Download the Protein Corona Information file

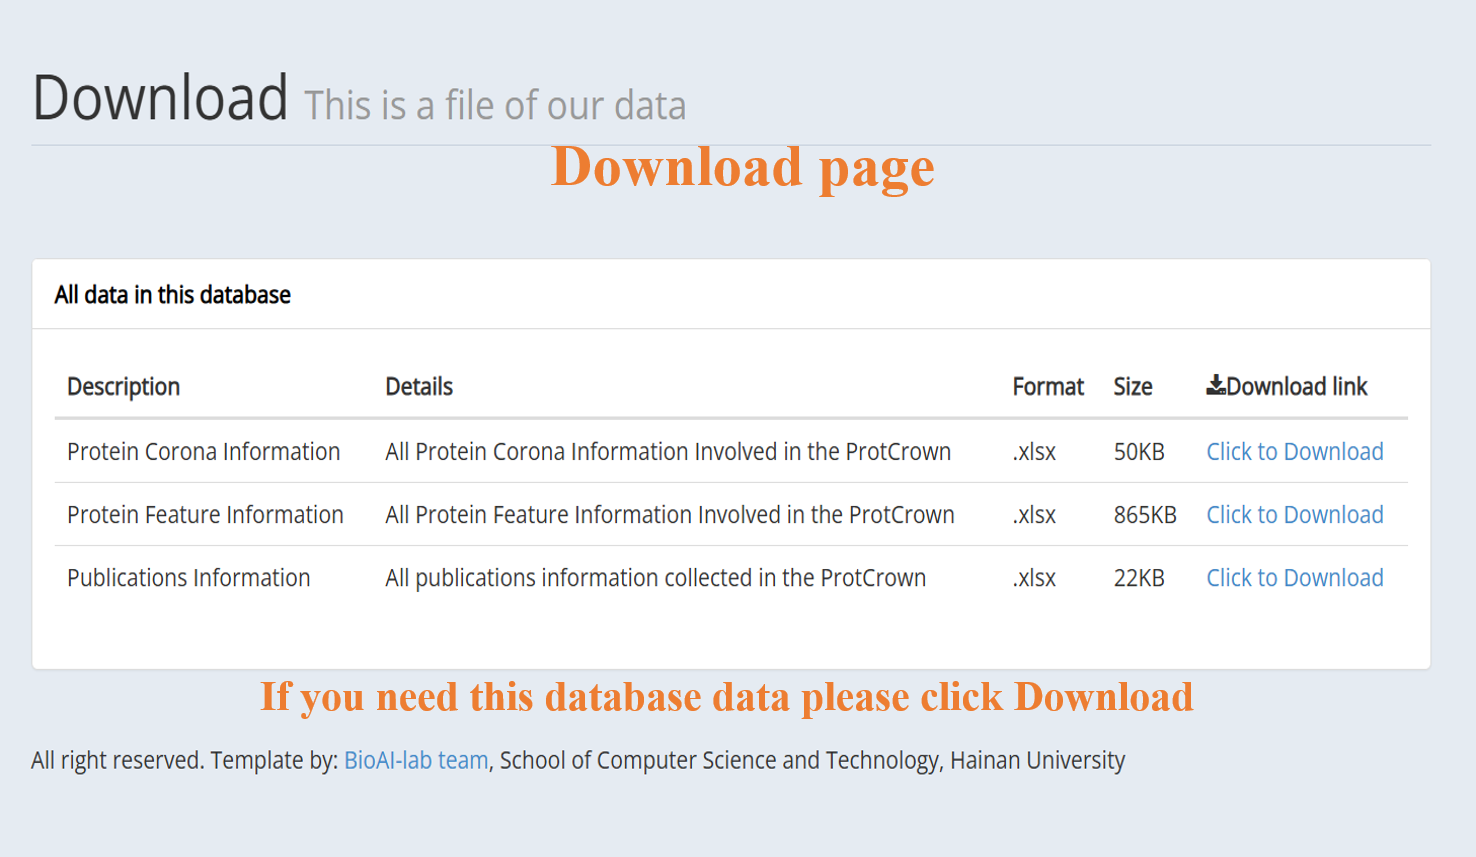pyautogui.click(x=1294, y=452)
